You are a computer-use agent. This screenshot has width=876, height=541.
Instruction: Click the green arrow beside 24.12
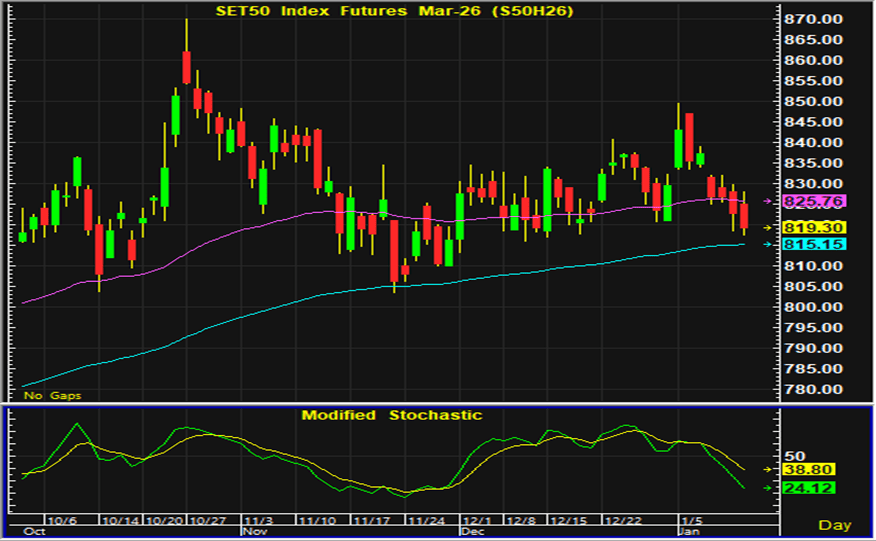[x=768, y=488]
